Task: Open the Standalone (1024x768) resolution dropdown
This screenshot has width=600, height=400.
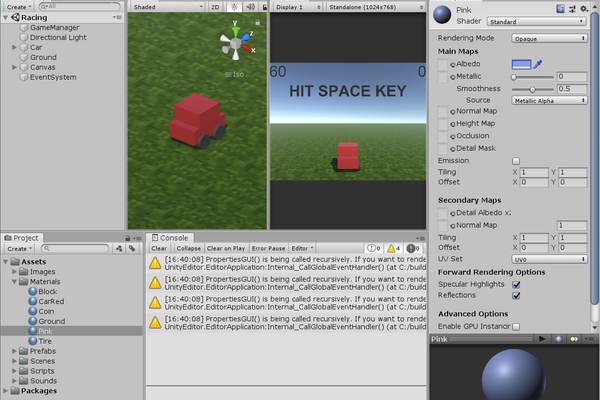Action: tap(376, 7)
